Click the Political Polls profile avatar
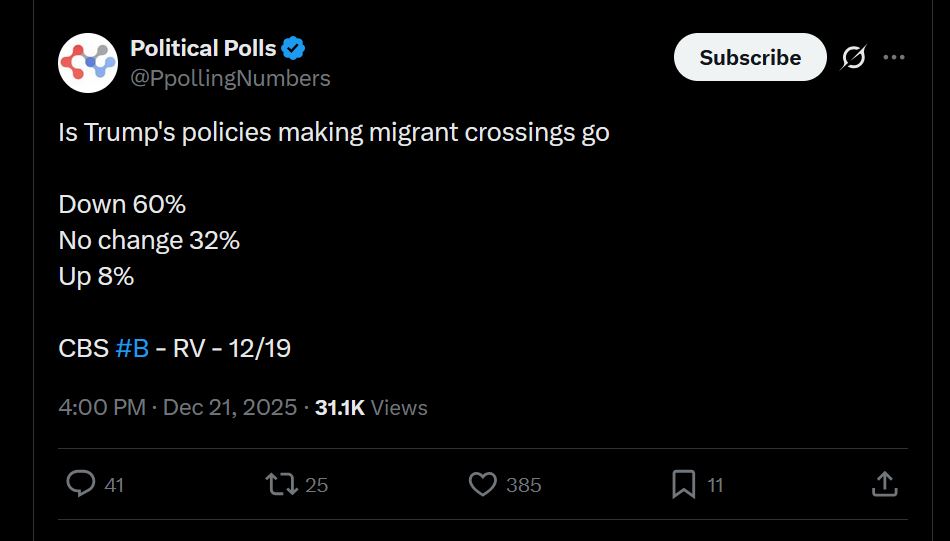The height and width of the screenshot is (541, 950). coord(88,62)
